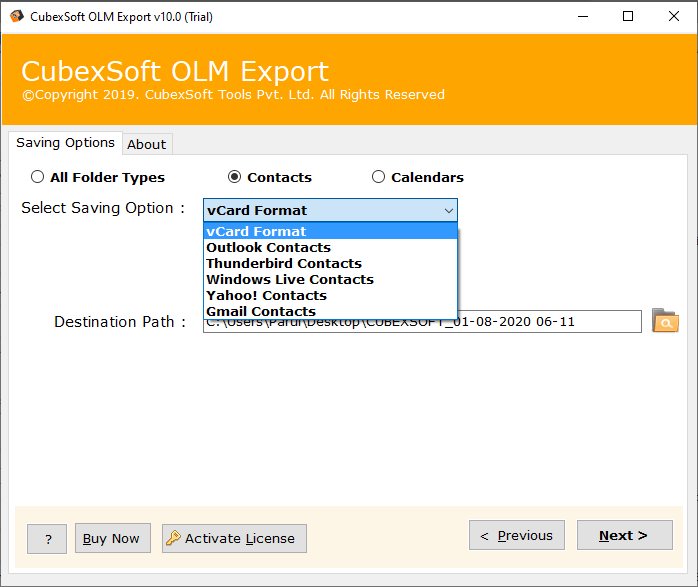Click the question mark help button
The width and height of the screenshot is (698, 587).
(47, 539)
